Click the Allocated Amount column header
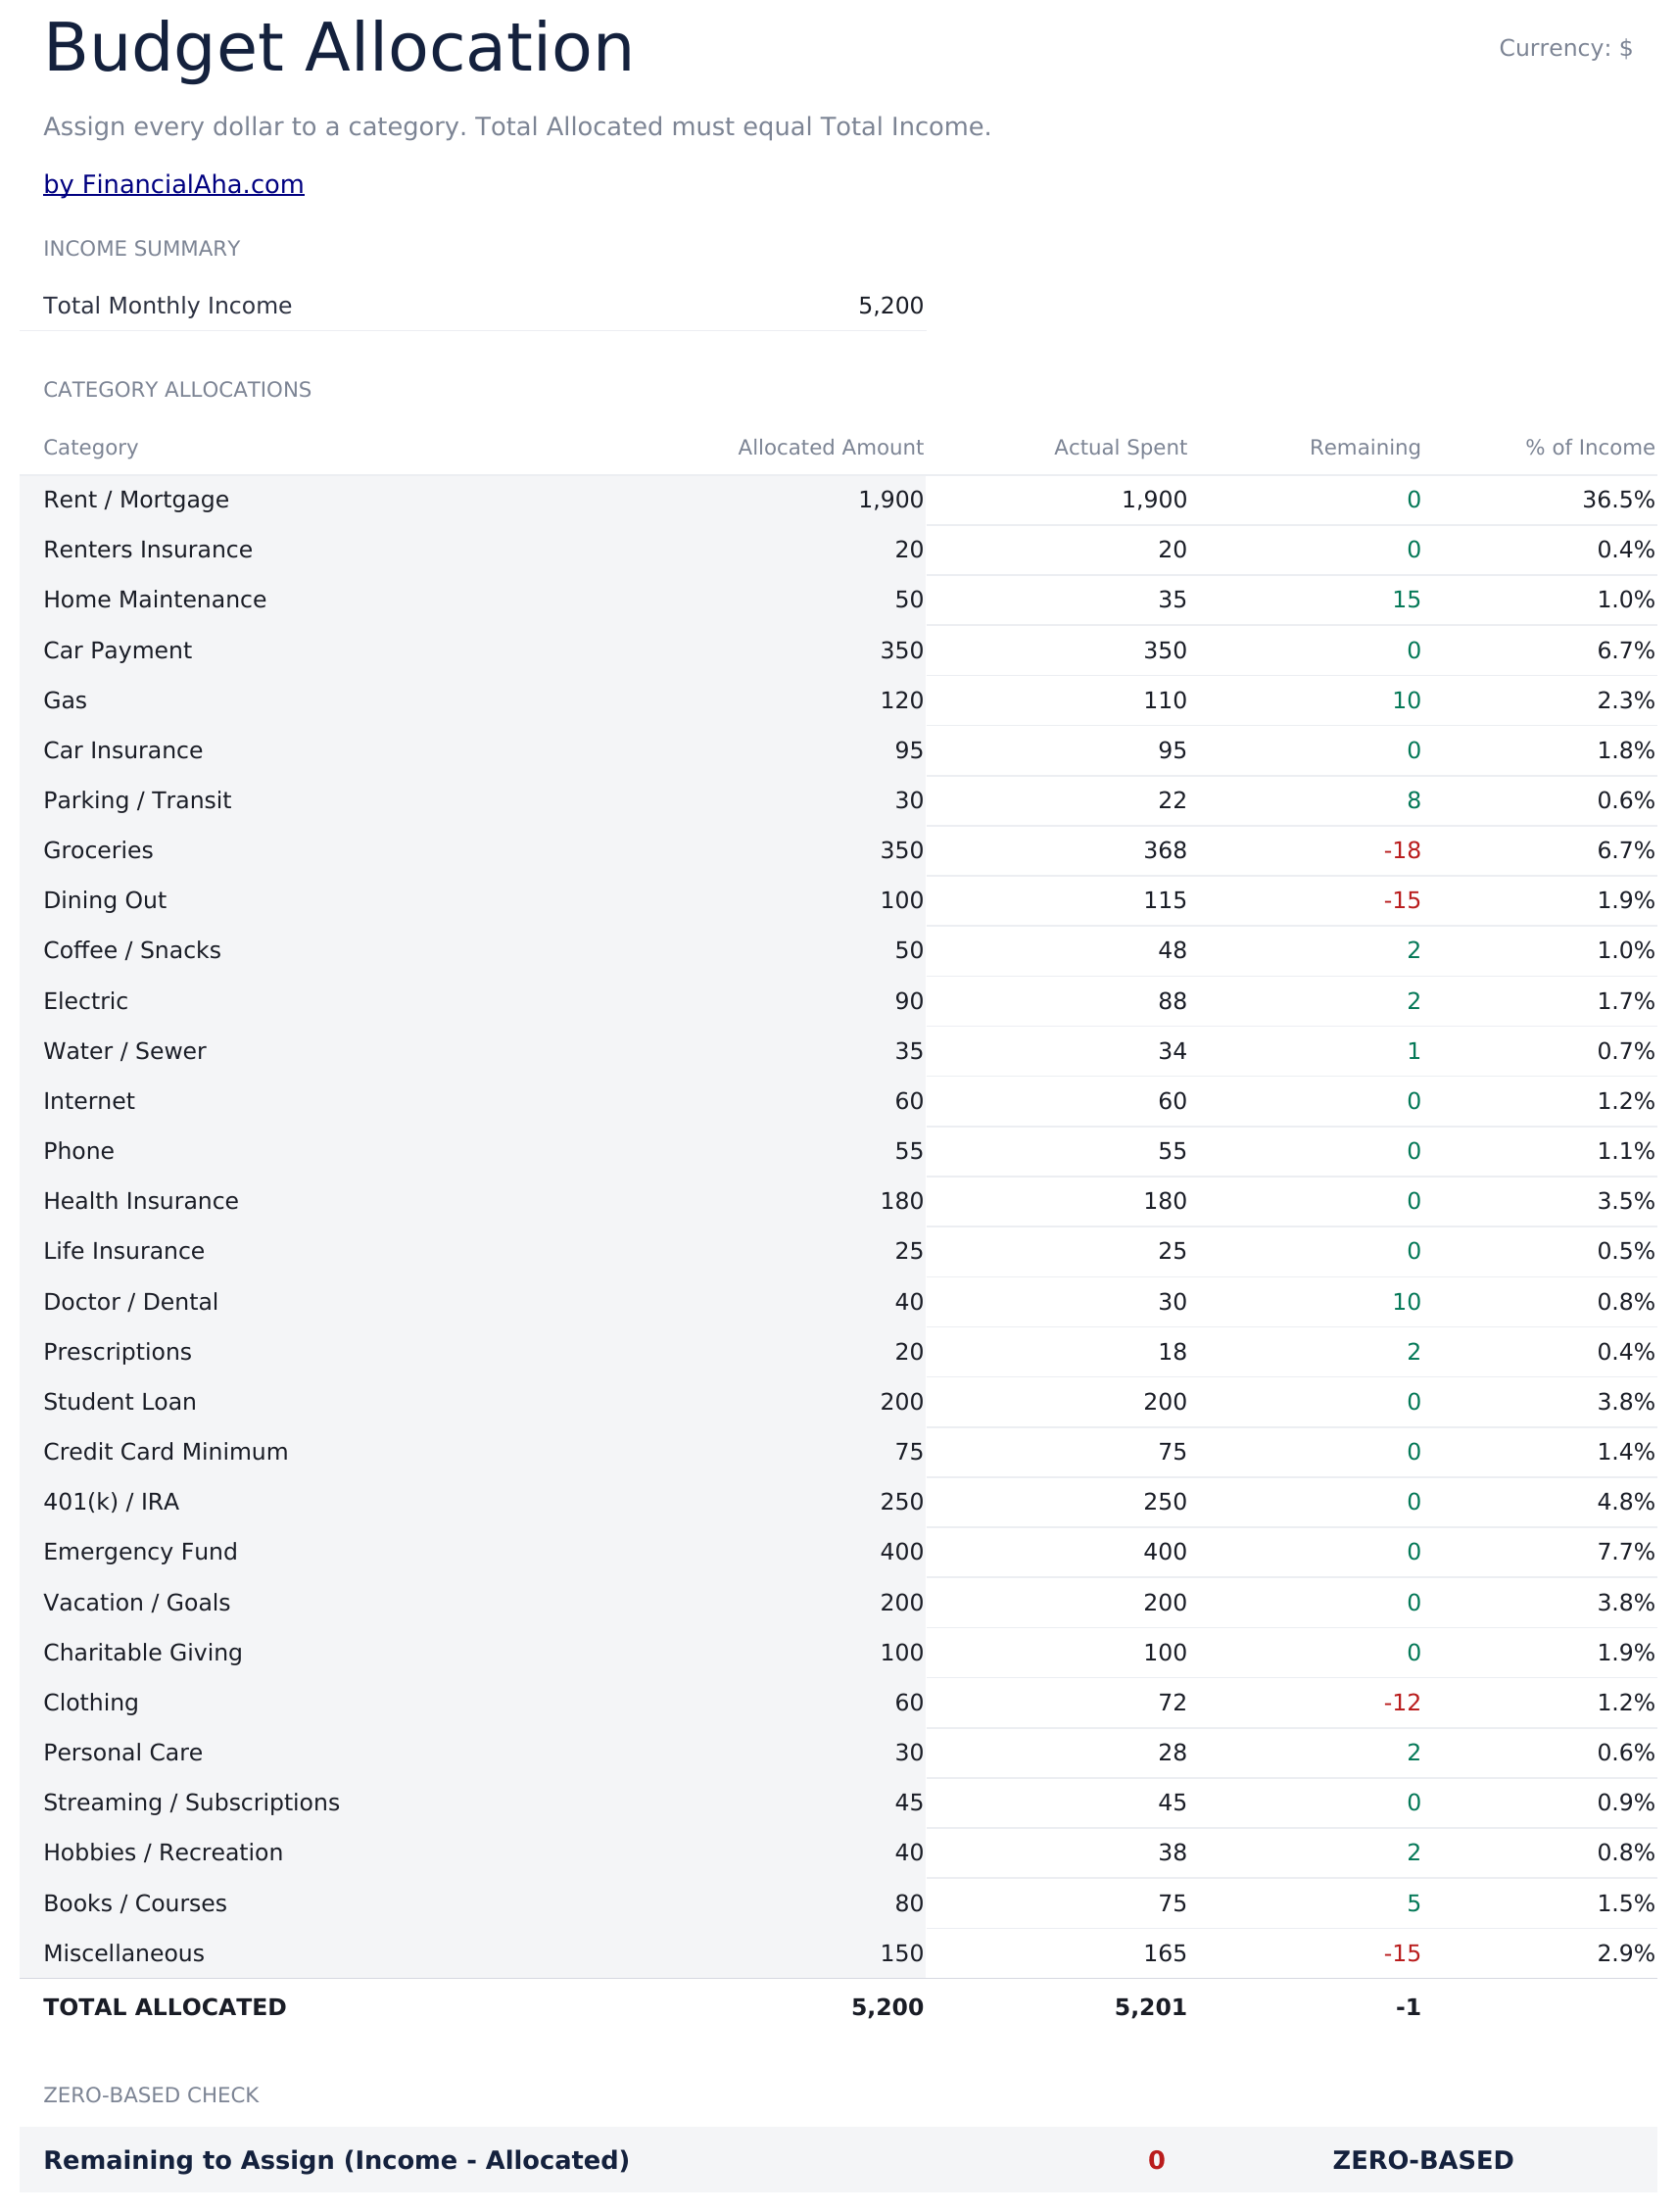Image resolution: width=1677 pixels, height=2212 pixels. pyautogui.click(x=830, y=447)
